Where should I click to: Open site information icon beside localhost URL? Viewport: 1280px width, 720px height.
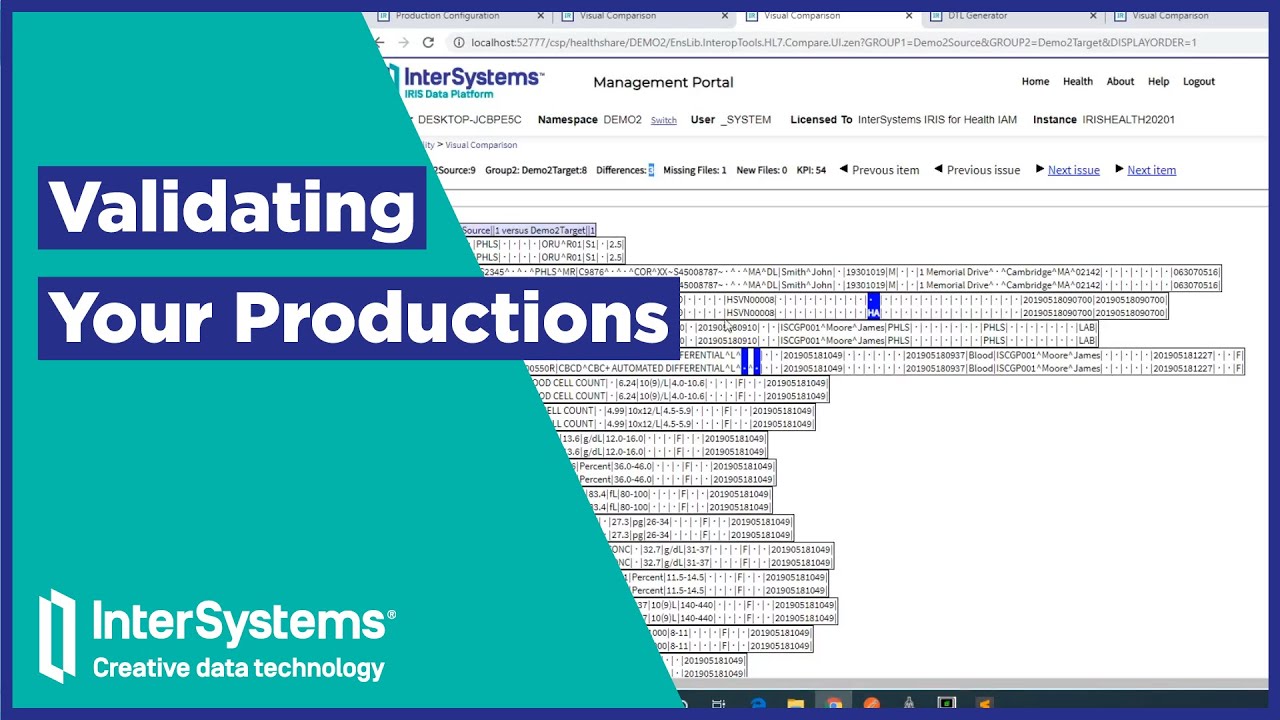458,42
